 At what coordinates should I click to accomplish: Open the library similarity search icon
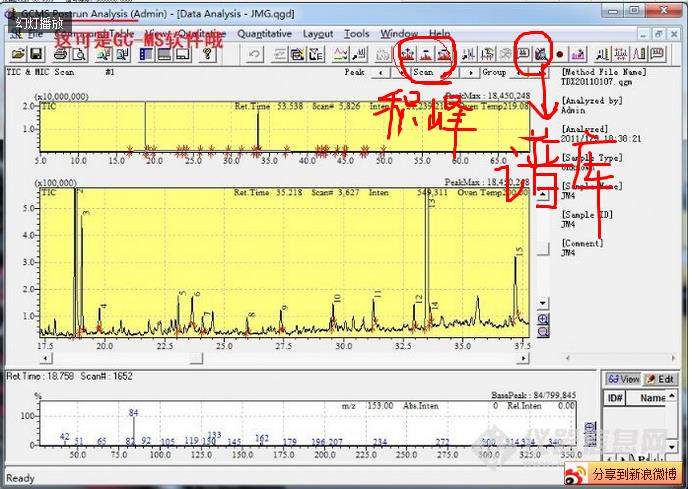542,54
